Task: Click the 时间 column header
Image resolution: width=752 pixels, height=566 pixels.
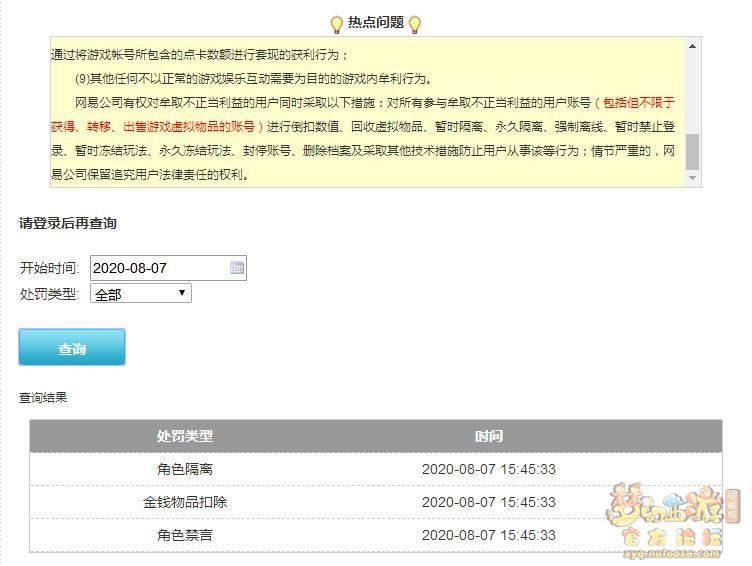Action: (x=489, y=436)
